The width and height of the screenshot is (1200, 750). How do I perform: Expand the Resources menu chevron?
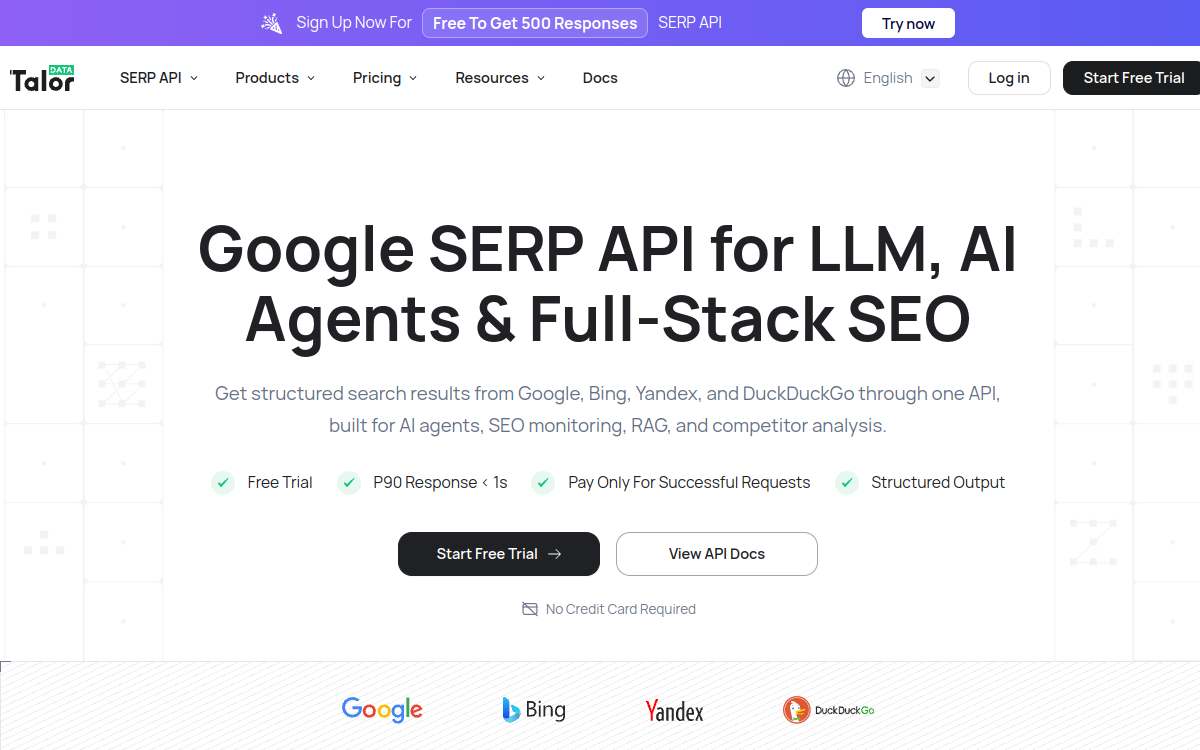click(x=541, y=78)
